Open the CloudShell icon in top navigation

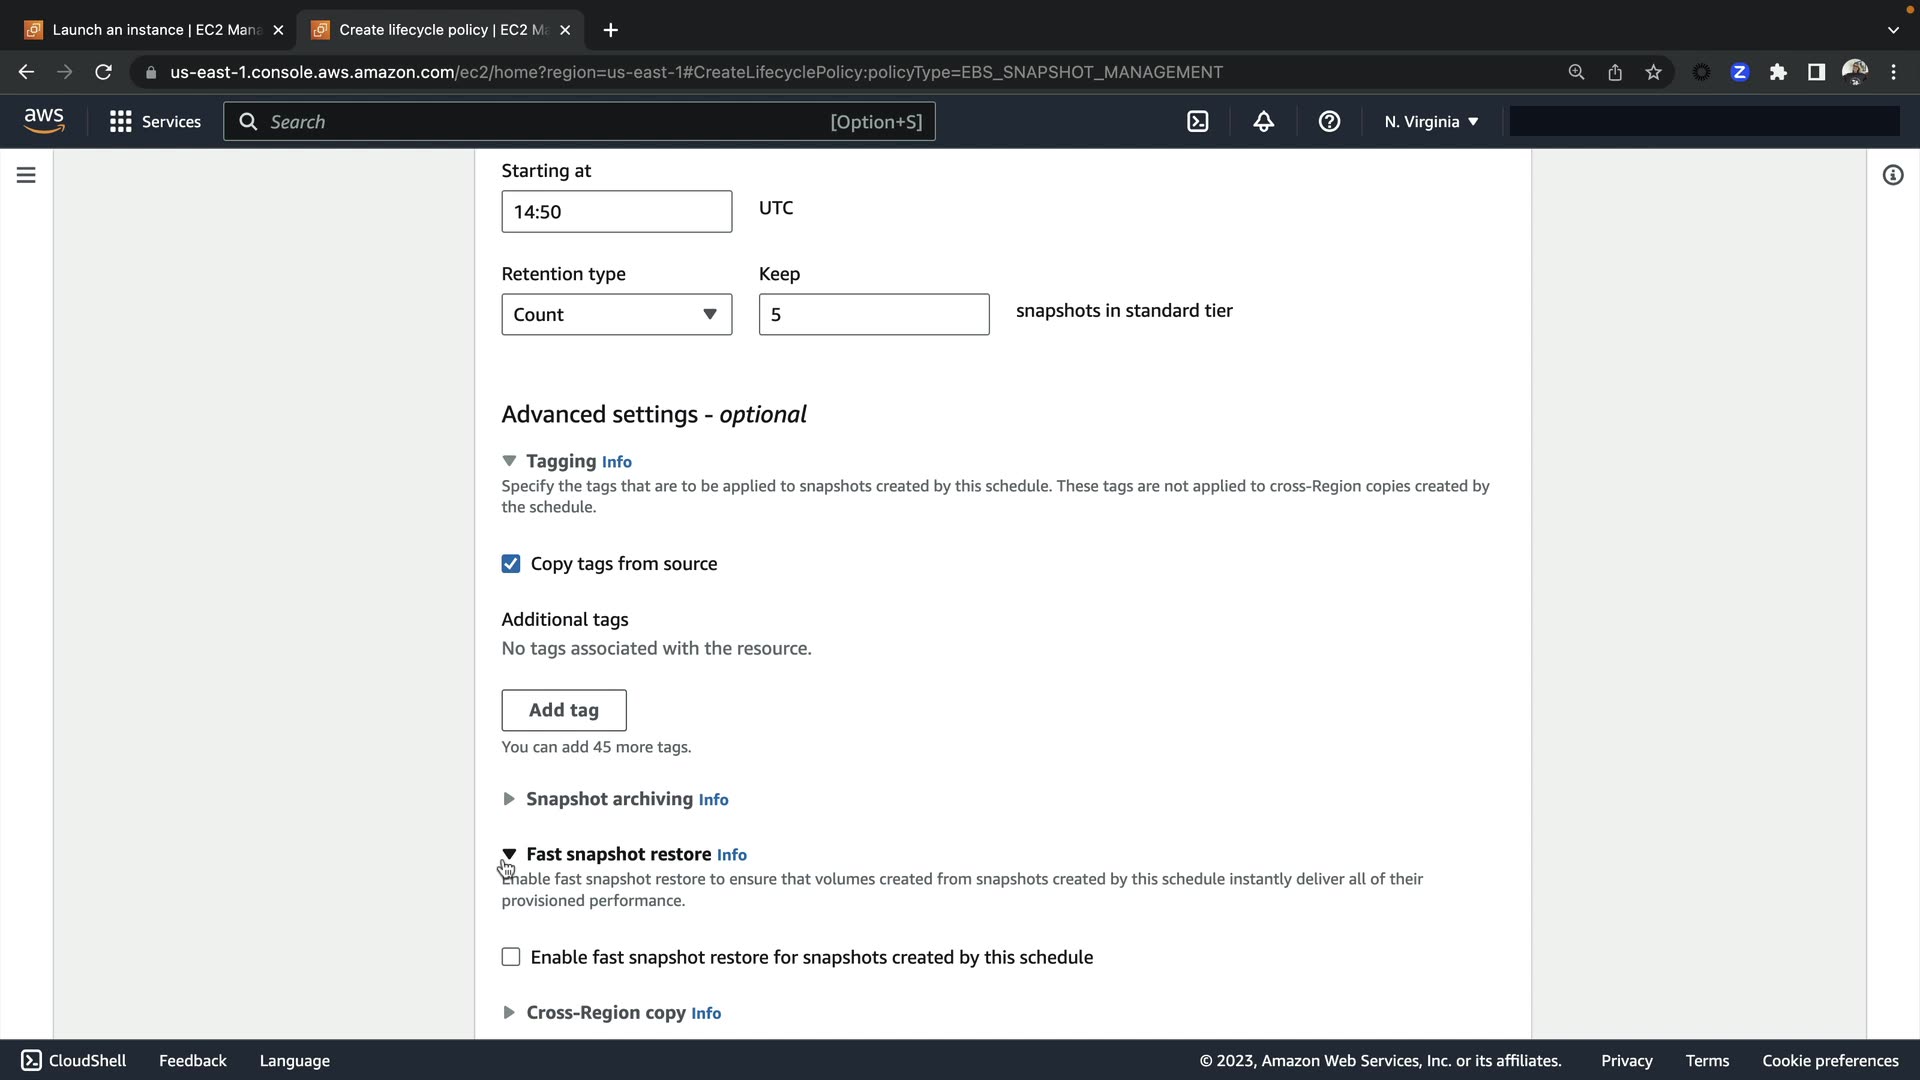[1197, 121]
